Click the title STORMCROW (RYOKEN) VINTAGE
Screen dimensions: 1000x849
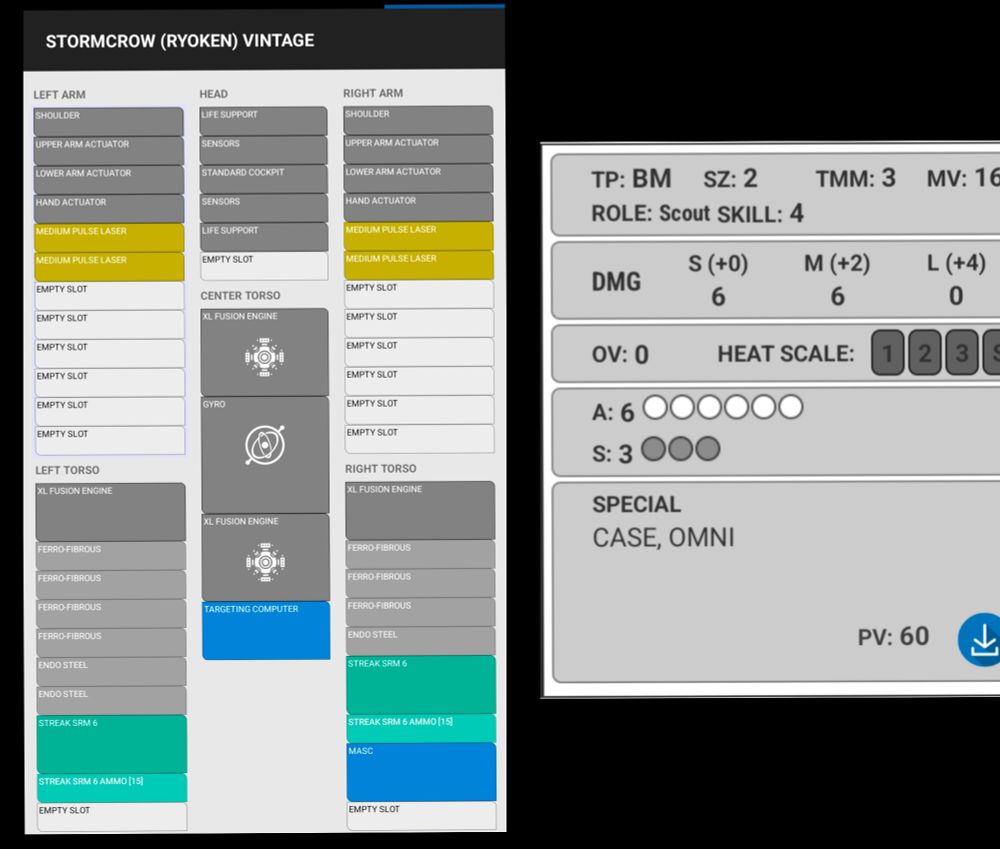click(180, 41)
